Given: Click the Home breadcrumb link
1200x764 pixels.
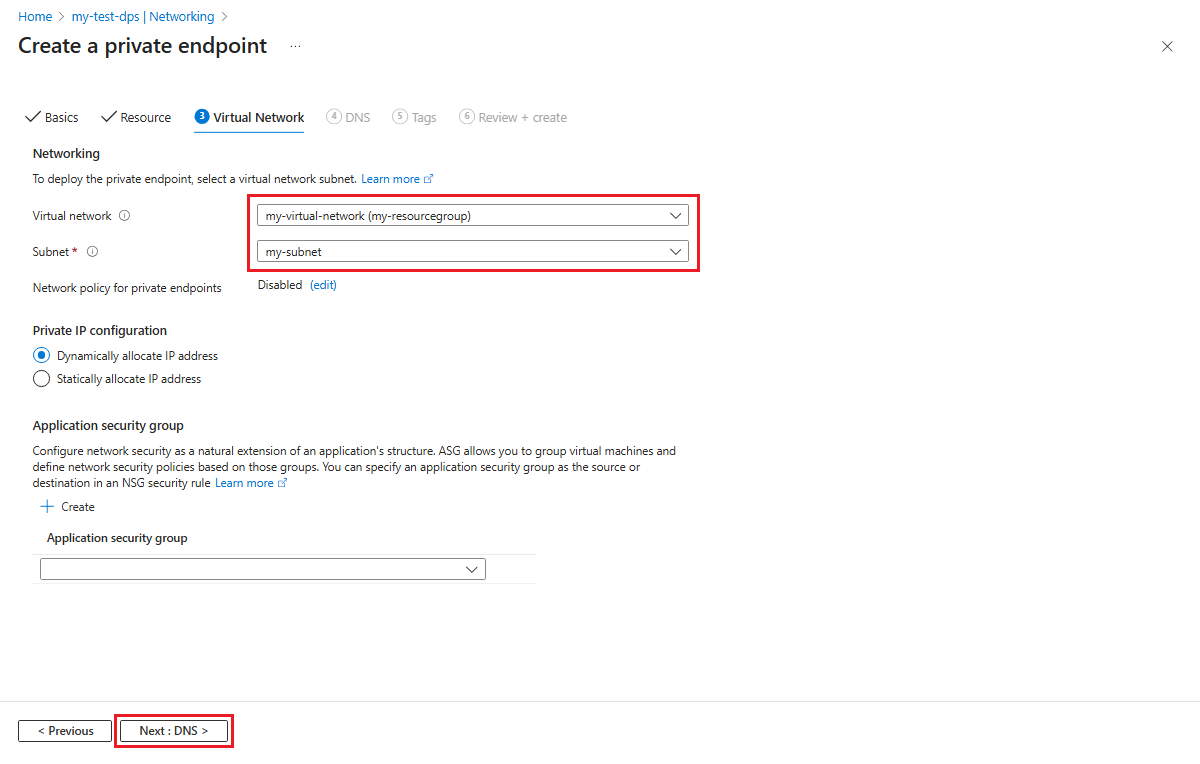Looking at the screenshot, I should tap(35, 16).
